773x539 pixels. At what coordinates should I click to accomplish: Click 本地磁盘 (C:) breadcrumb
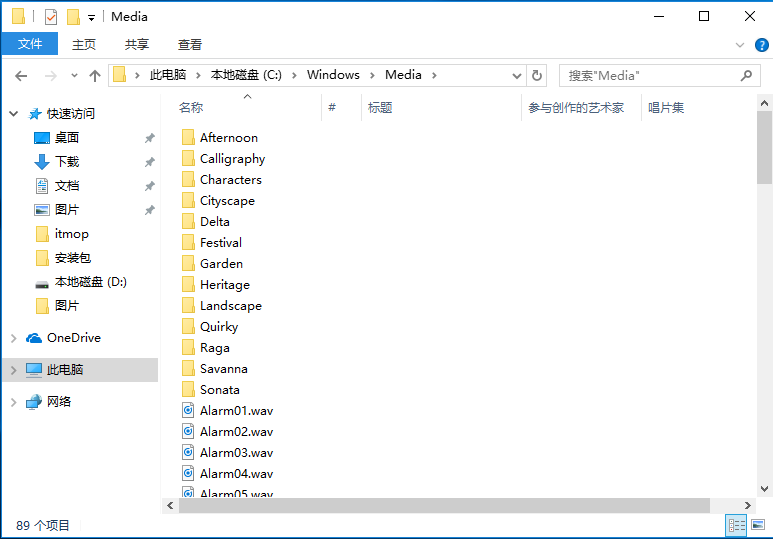(x=246, y=75)
